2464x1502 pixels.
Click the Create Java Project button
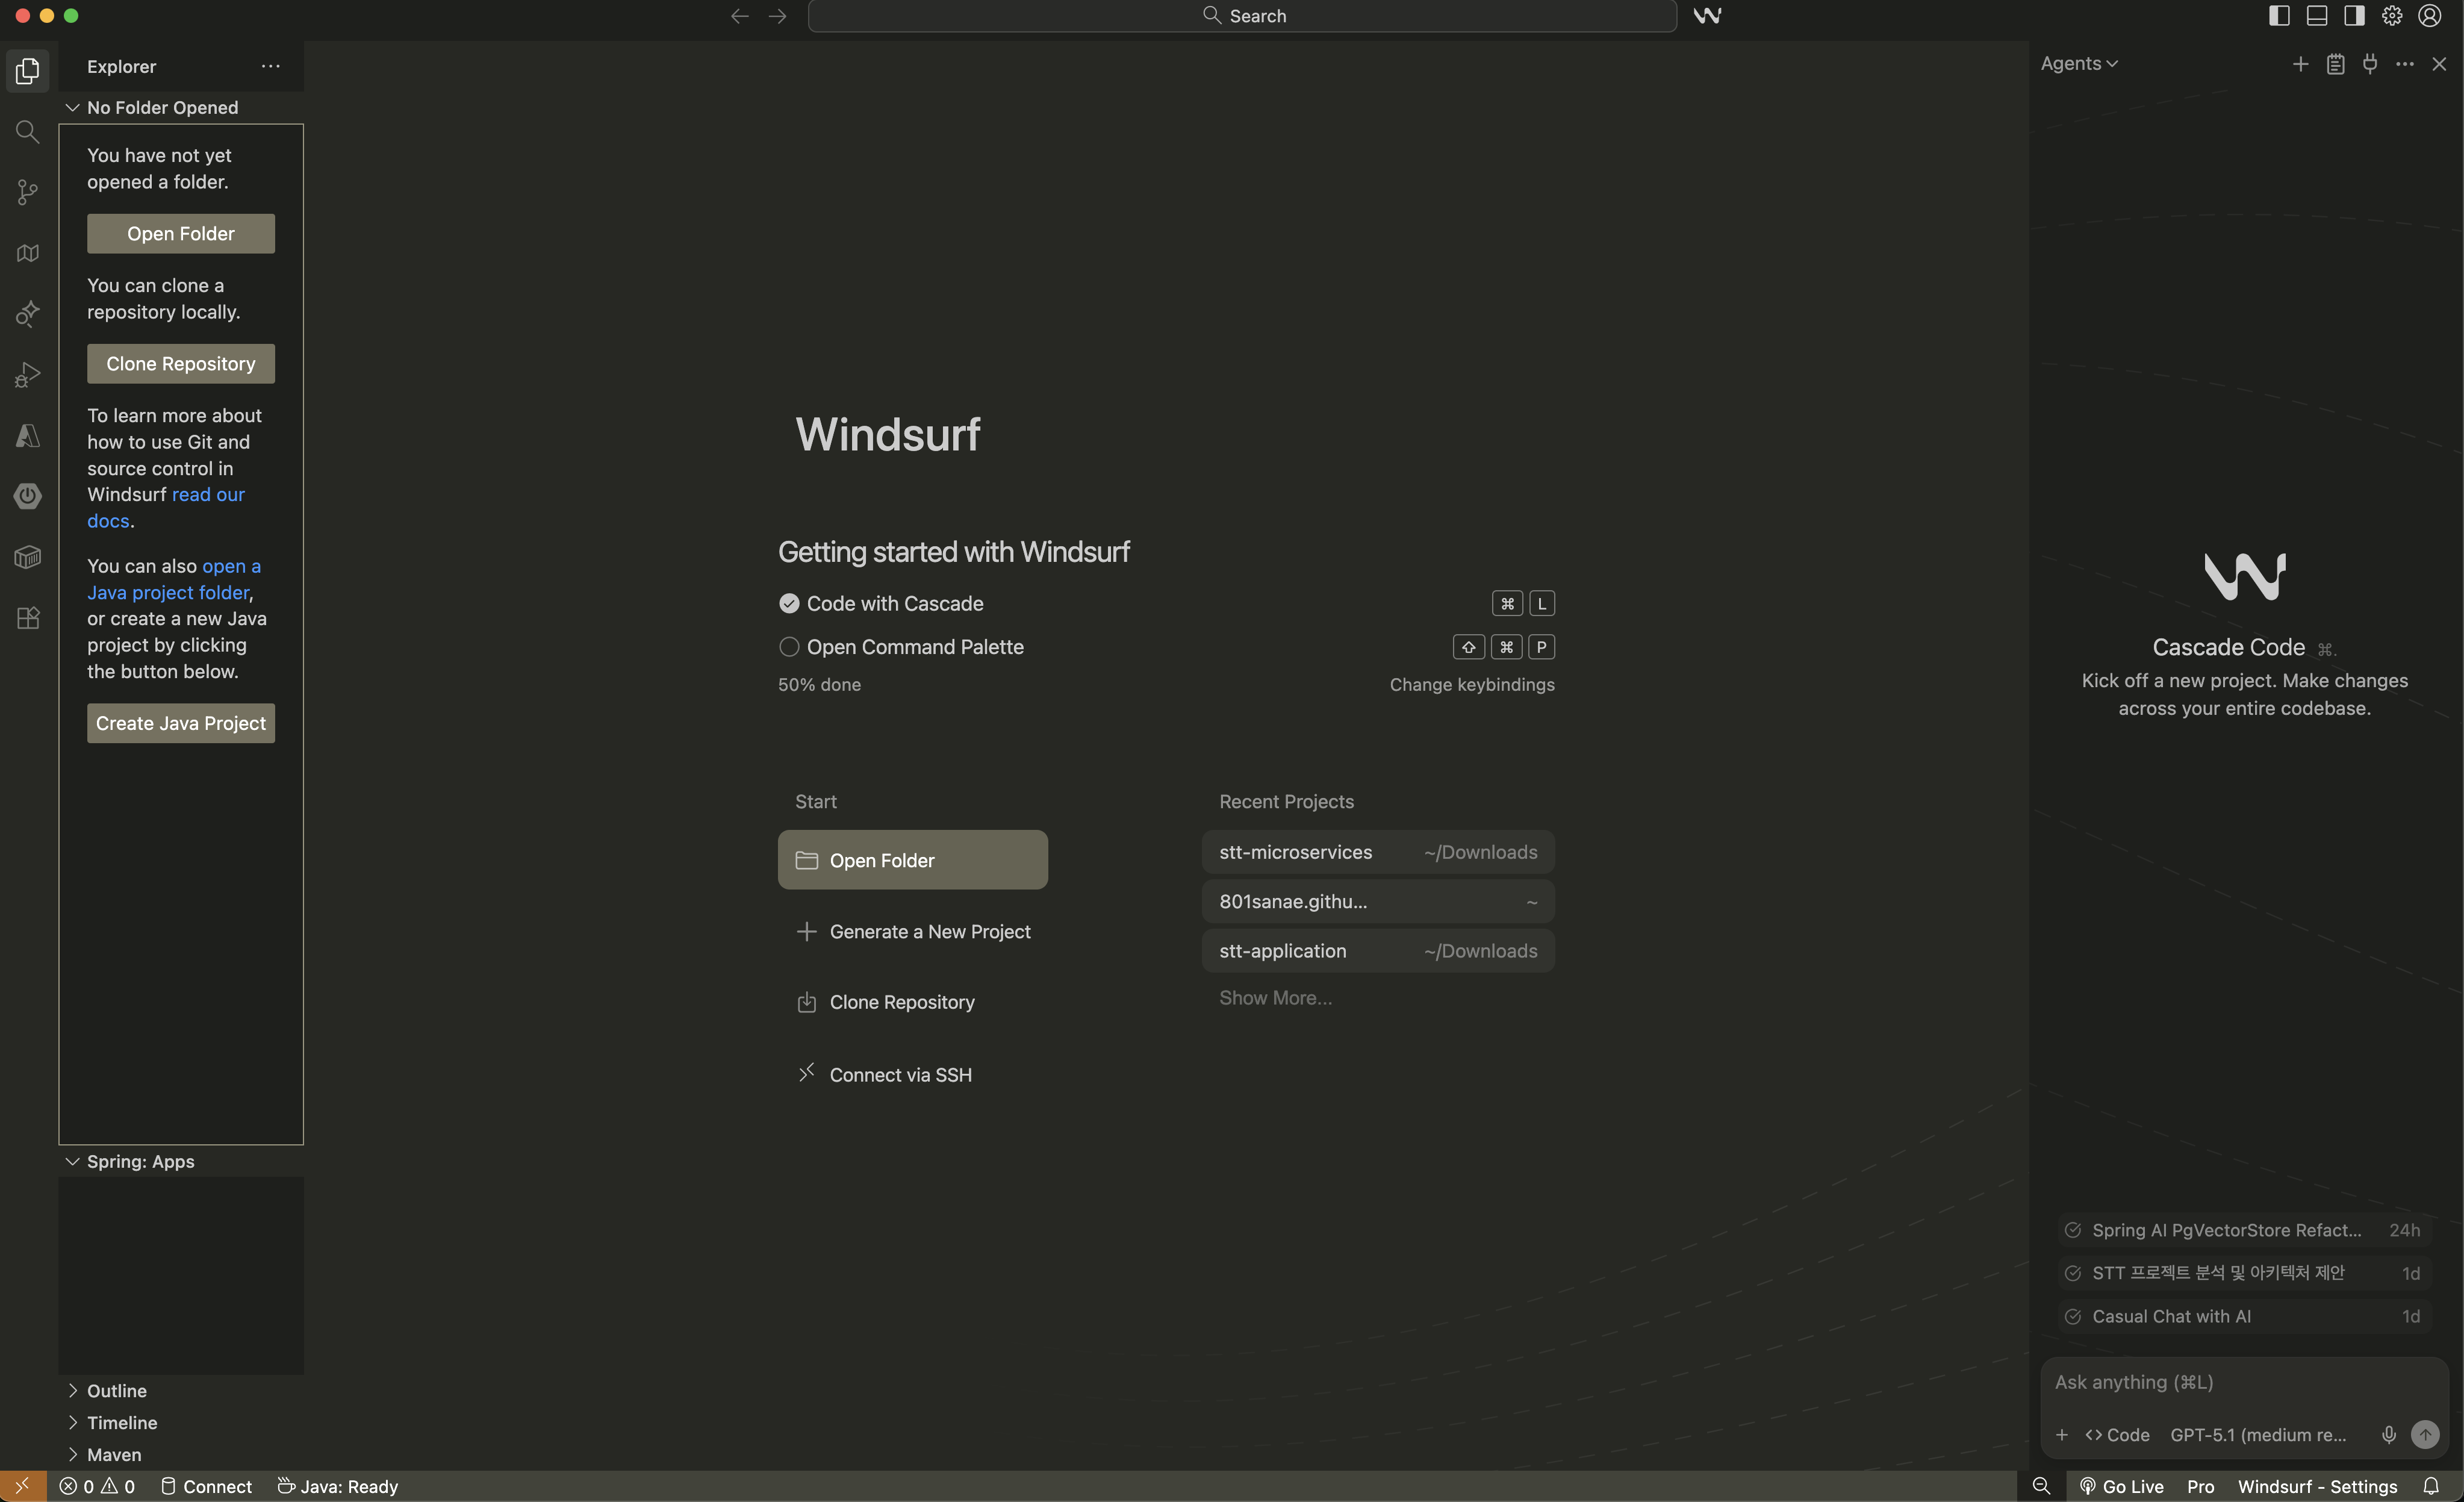(181, 723)
